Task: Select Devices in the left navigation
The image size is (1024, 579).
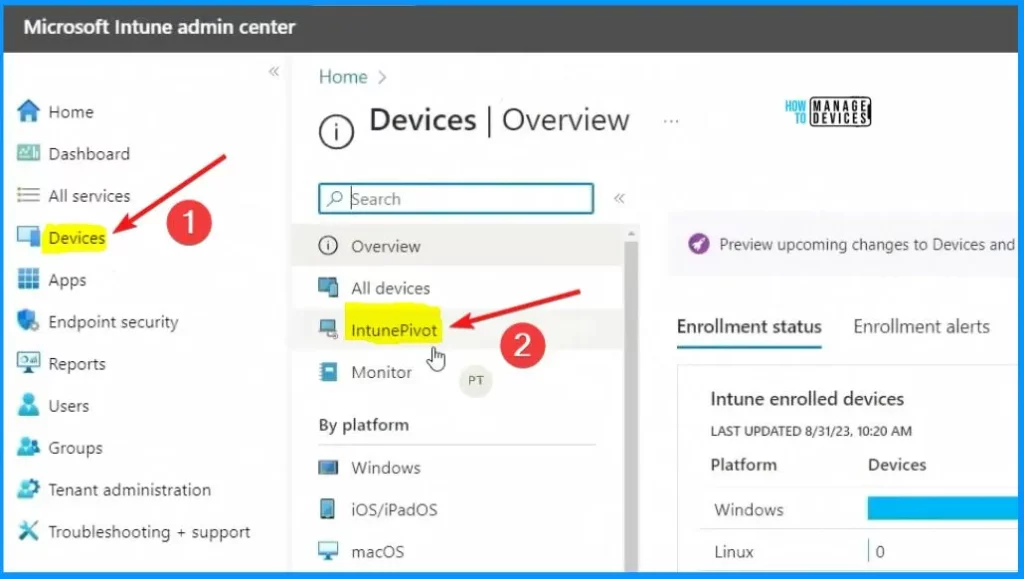Action: (76, 238)
